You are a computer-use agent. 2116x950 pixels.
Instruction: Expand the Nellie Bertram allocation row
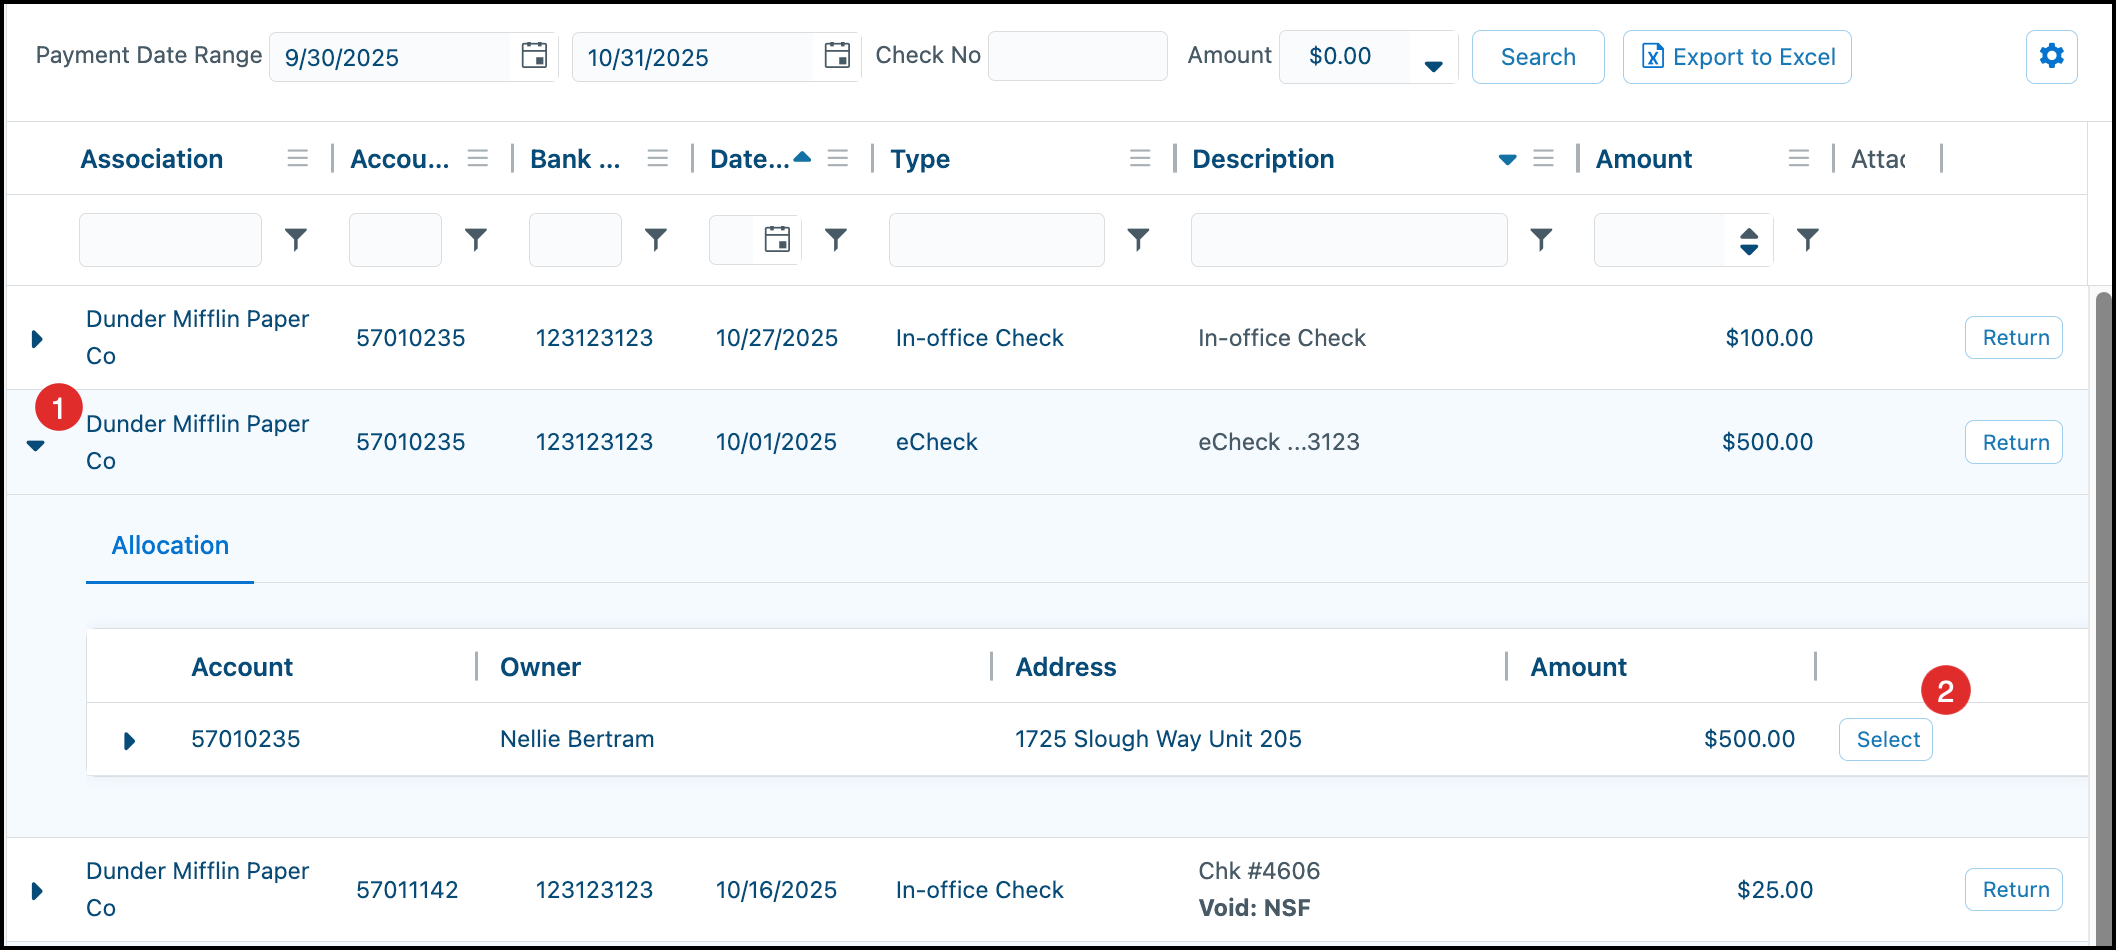click(x=129, y=741)
